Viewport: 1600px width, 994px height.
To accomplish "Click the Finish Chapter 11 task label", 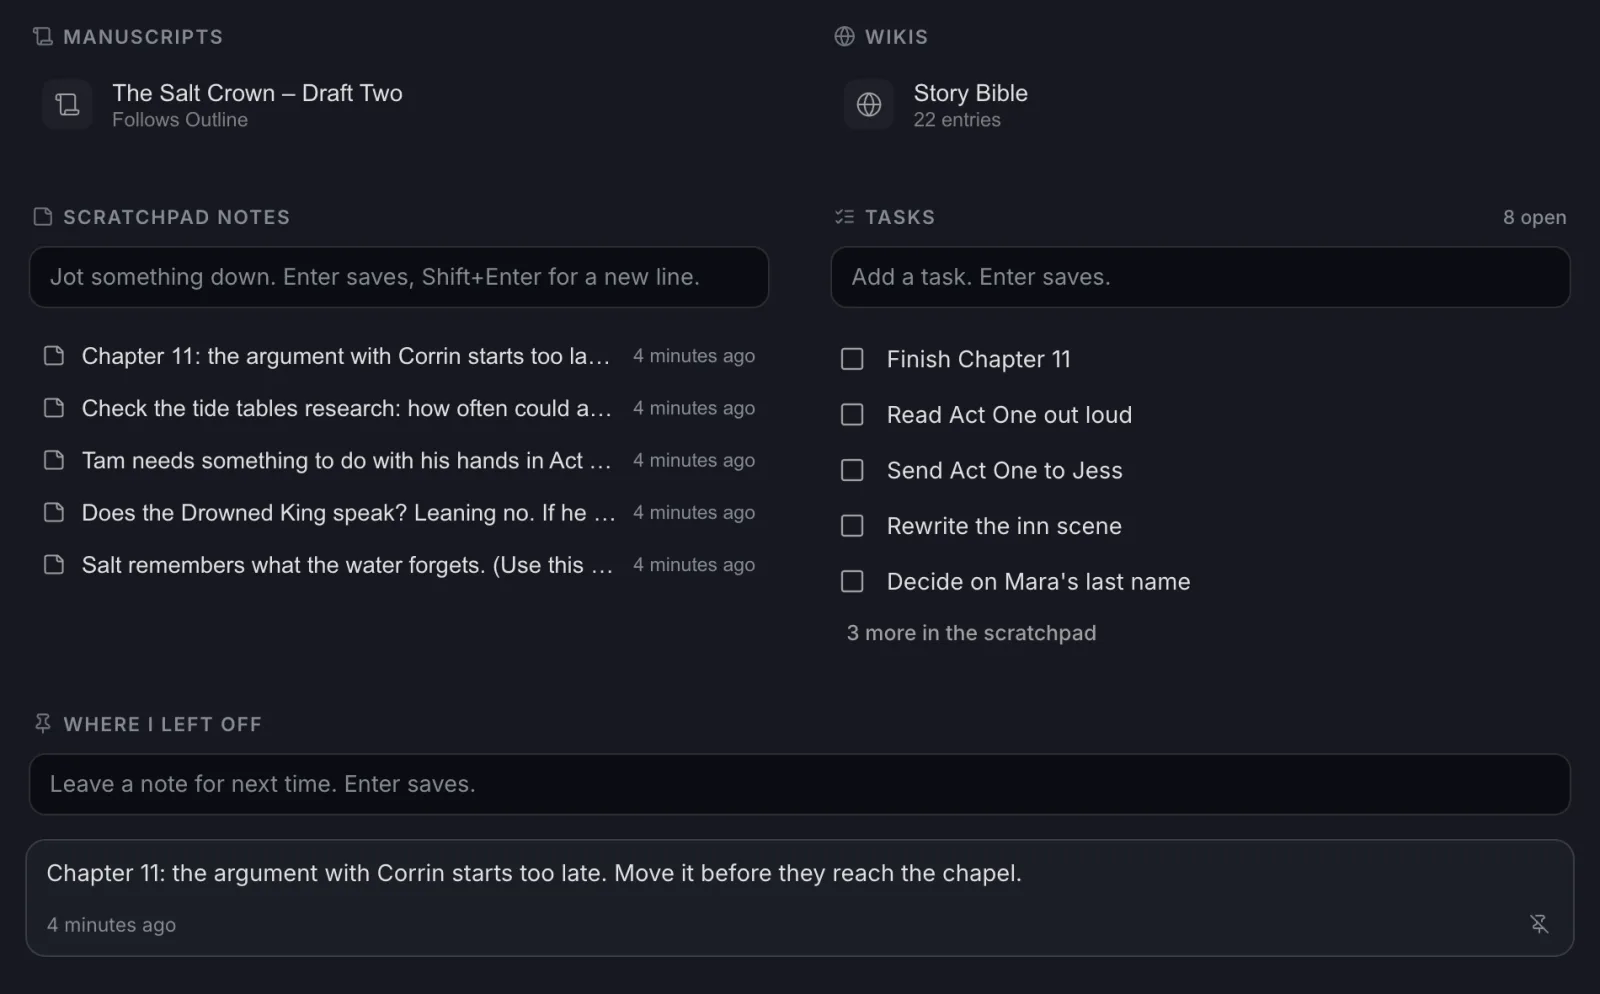I will tap(978, 359).
